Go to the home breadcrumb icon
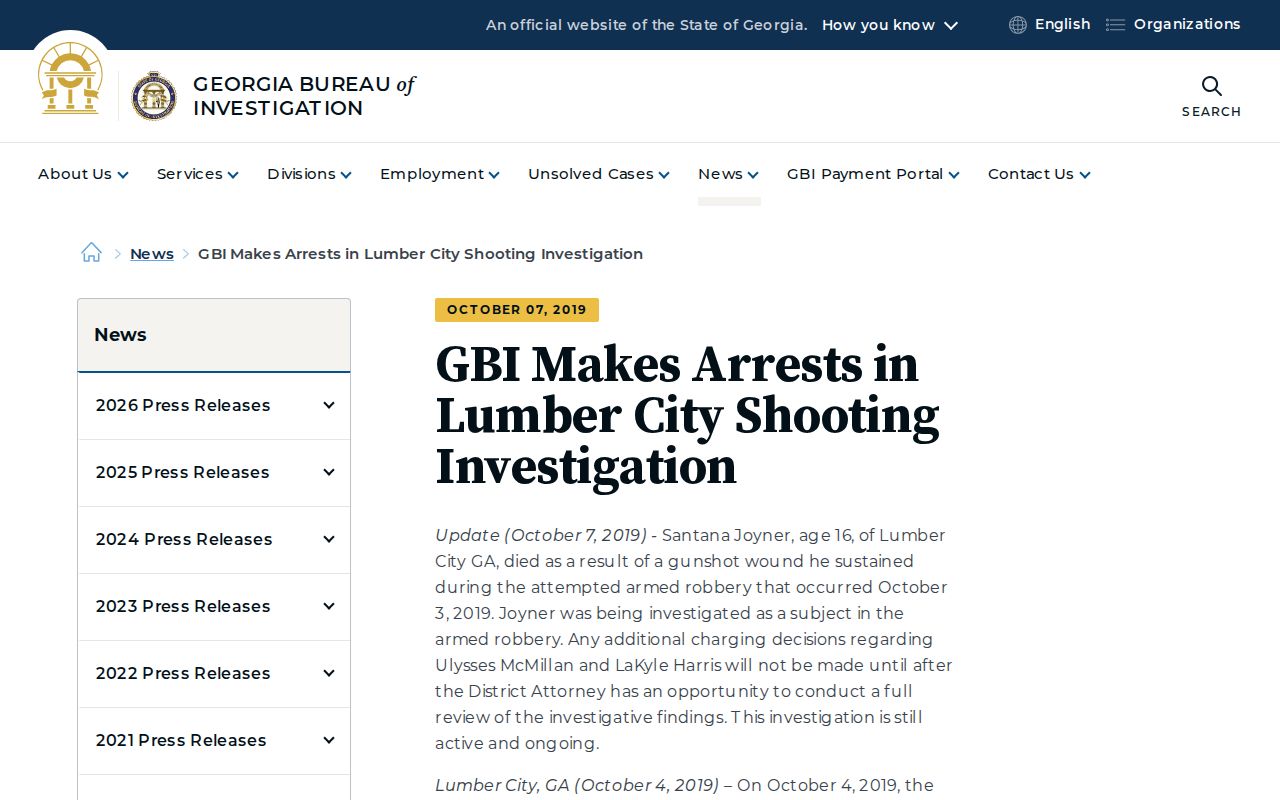Image resolution: width=1280 pixels, height=800 pixels. click(91, 253)
